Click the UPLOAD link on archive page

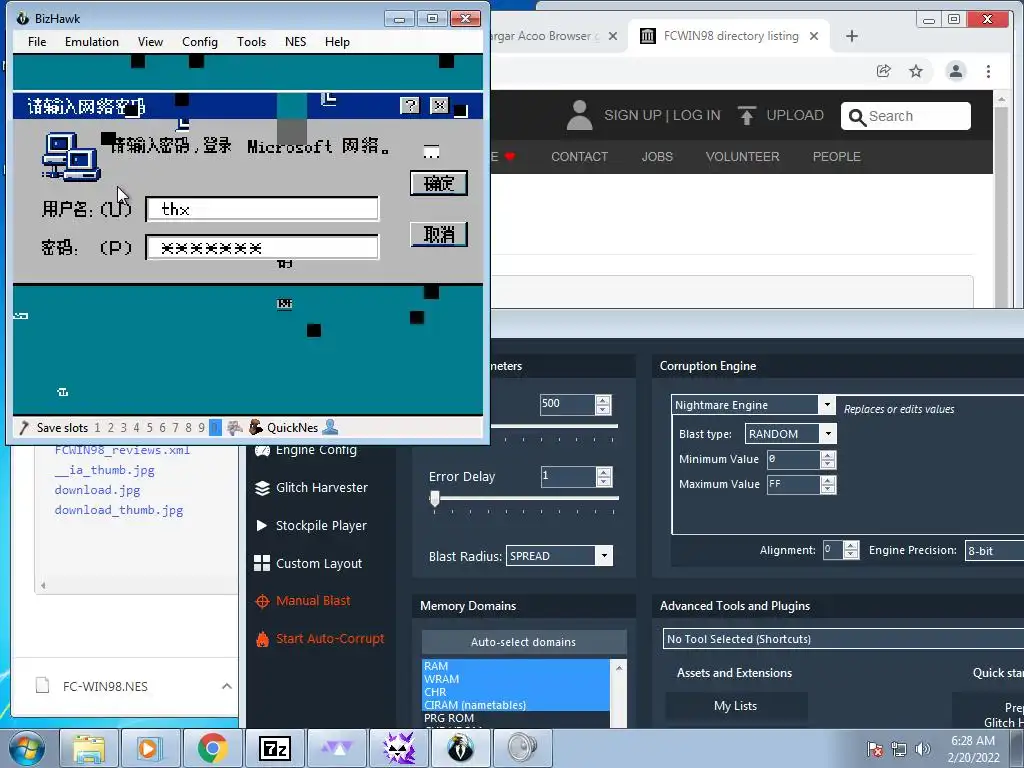coord(780,115)
